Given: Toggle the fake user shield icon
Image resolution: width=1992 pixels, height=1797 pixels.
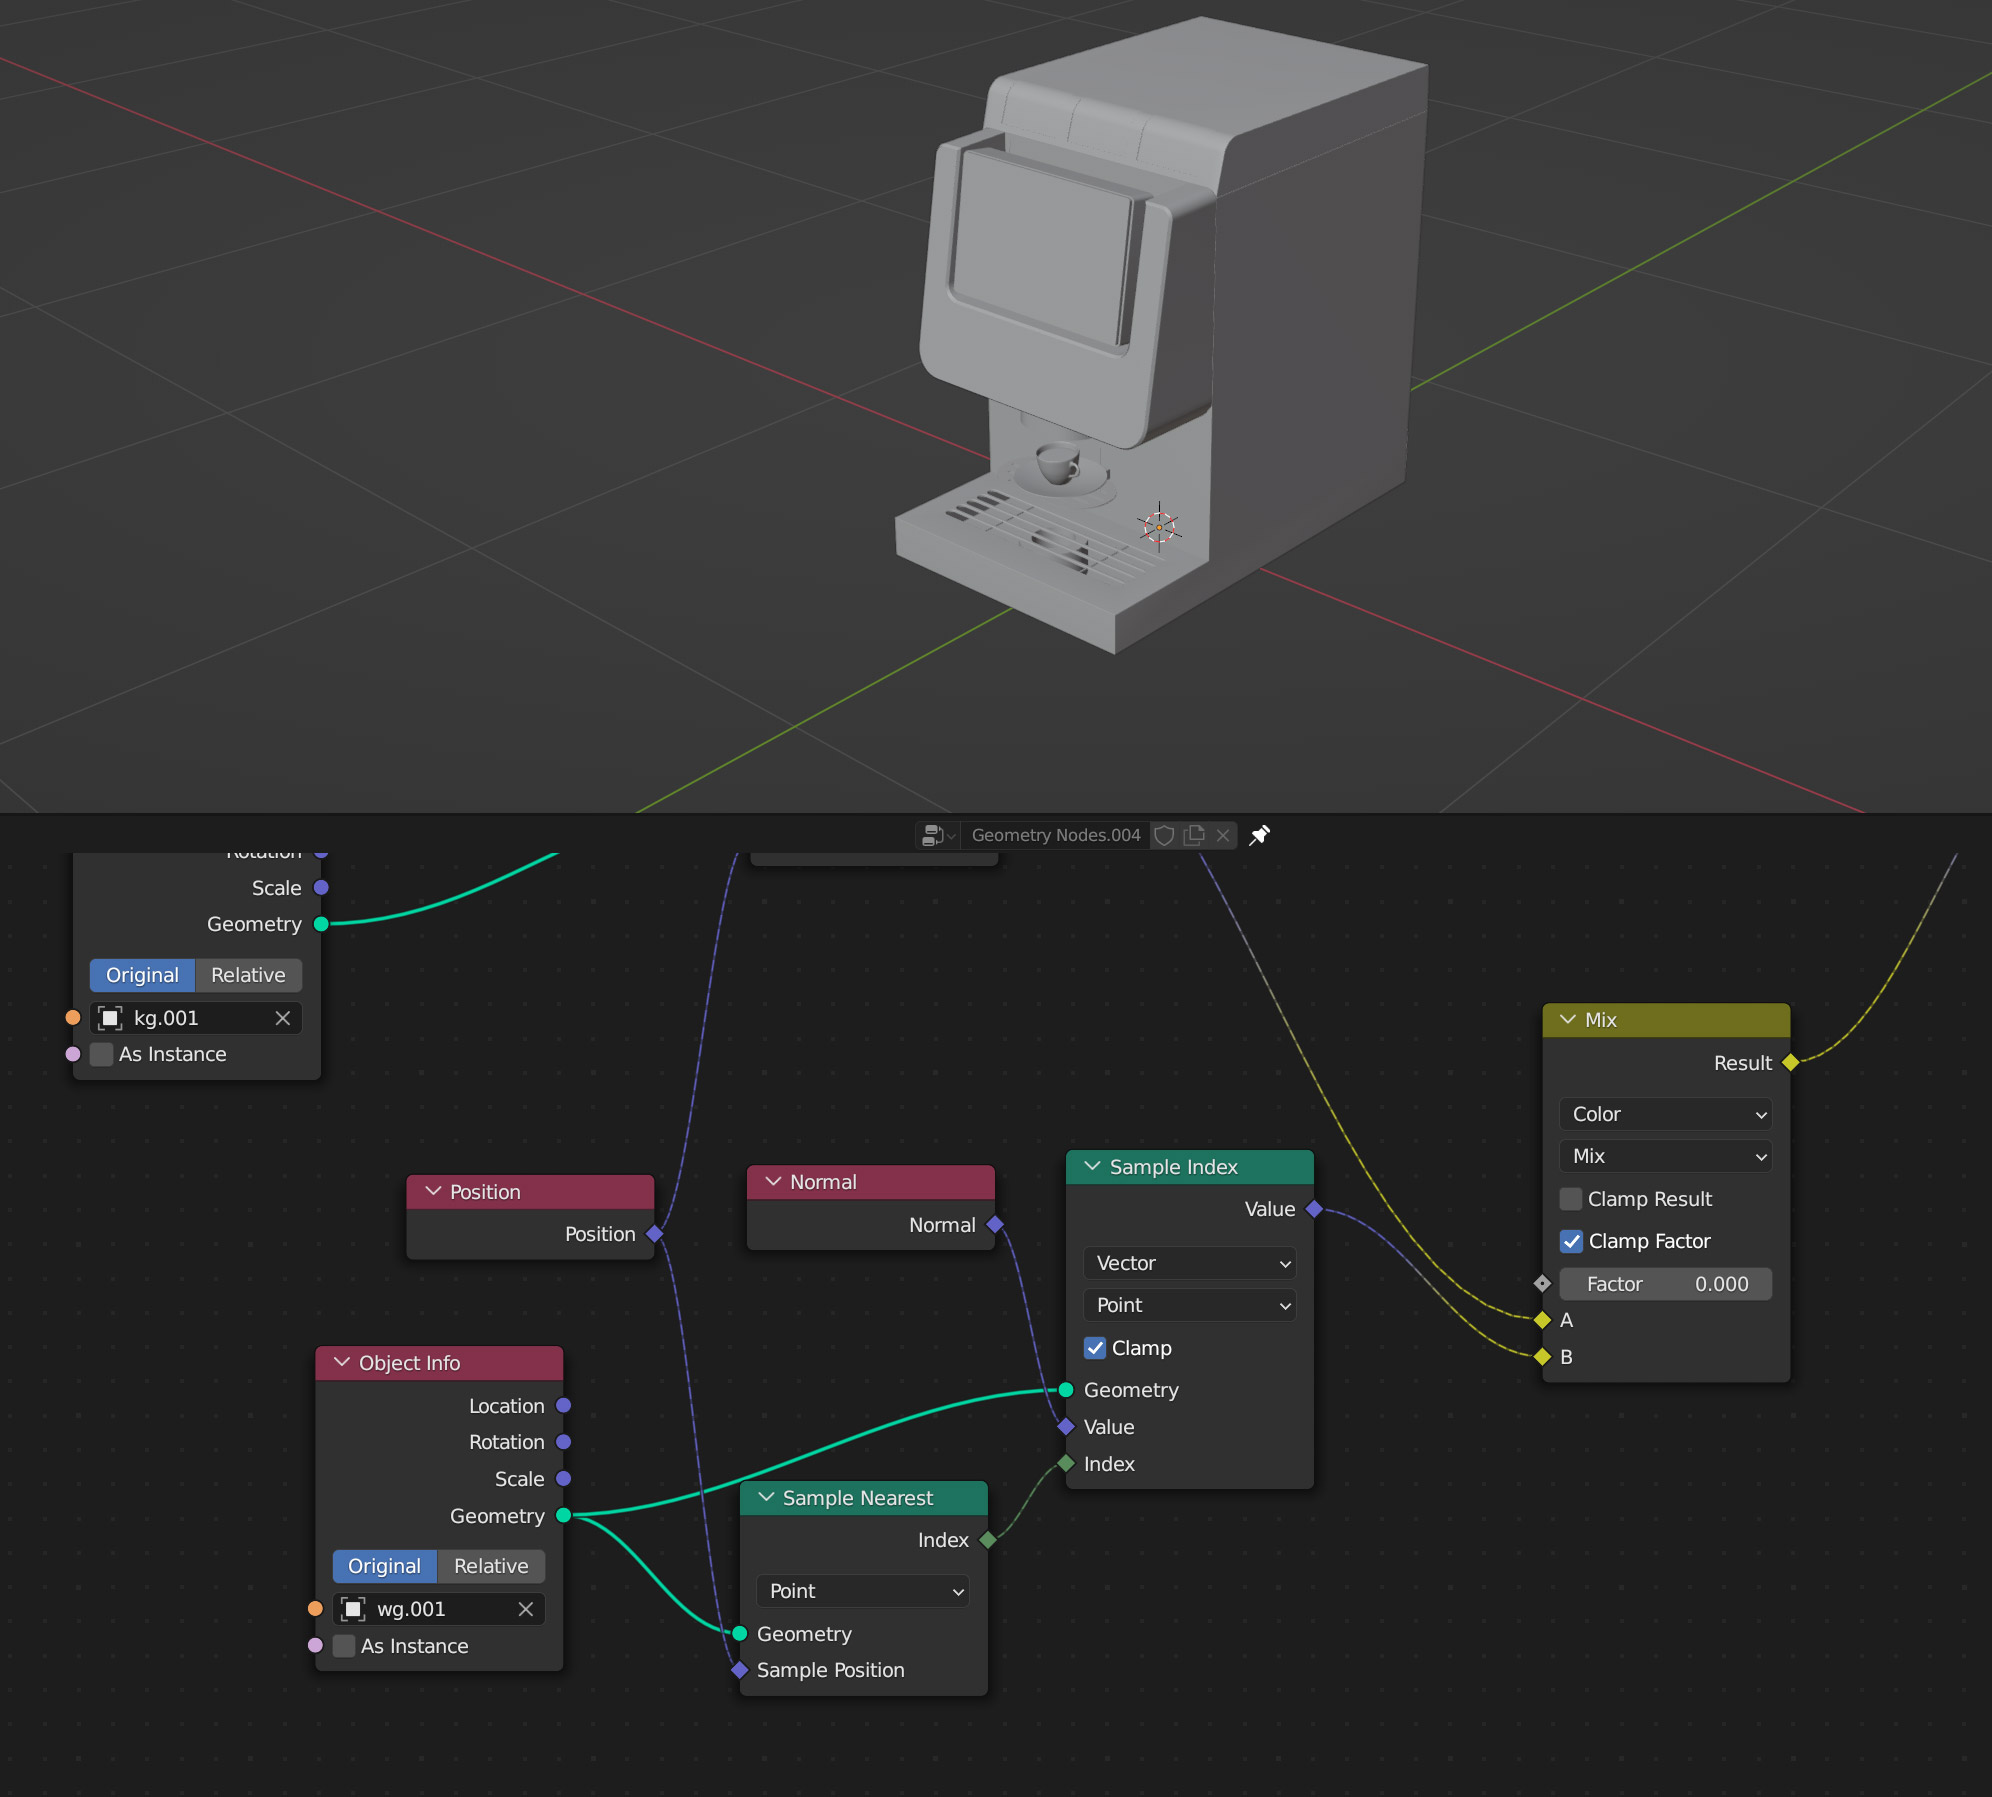Looking at the screenshot, I should click(x=1164, y=835).
